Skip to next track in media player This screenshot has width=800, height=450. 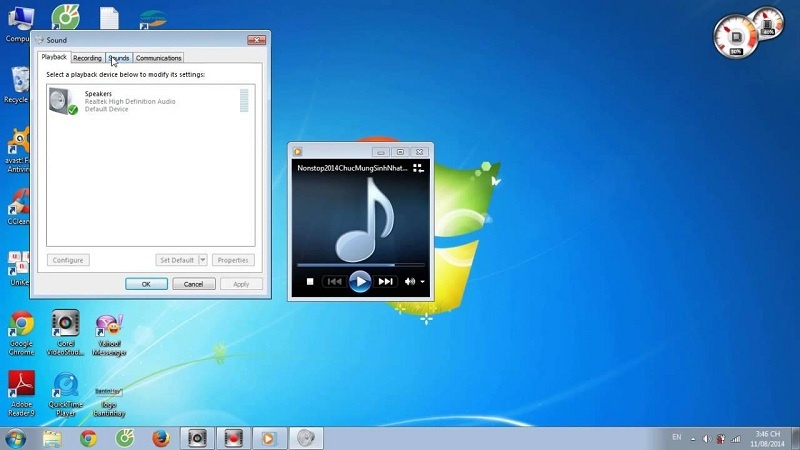point(385,282)
